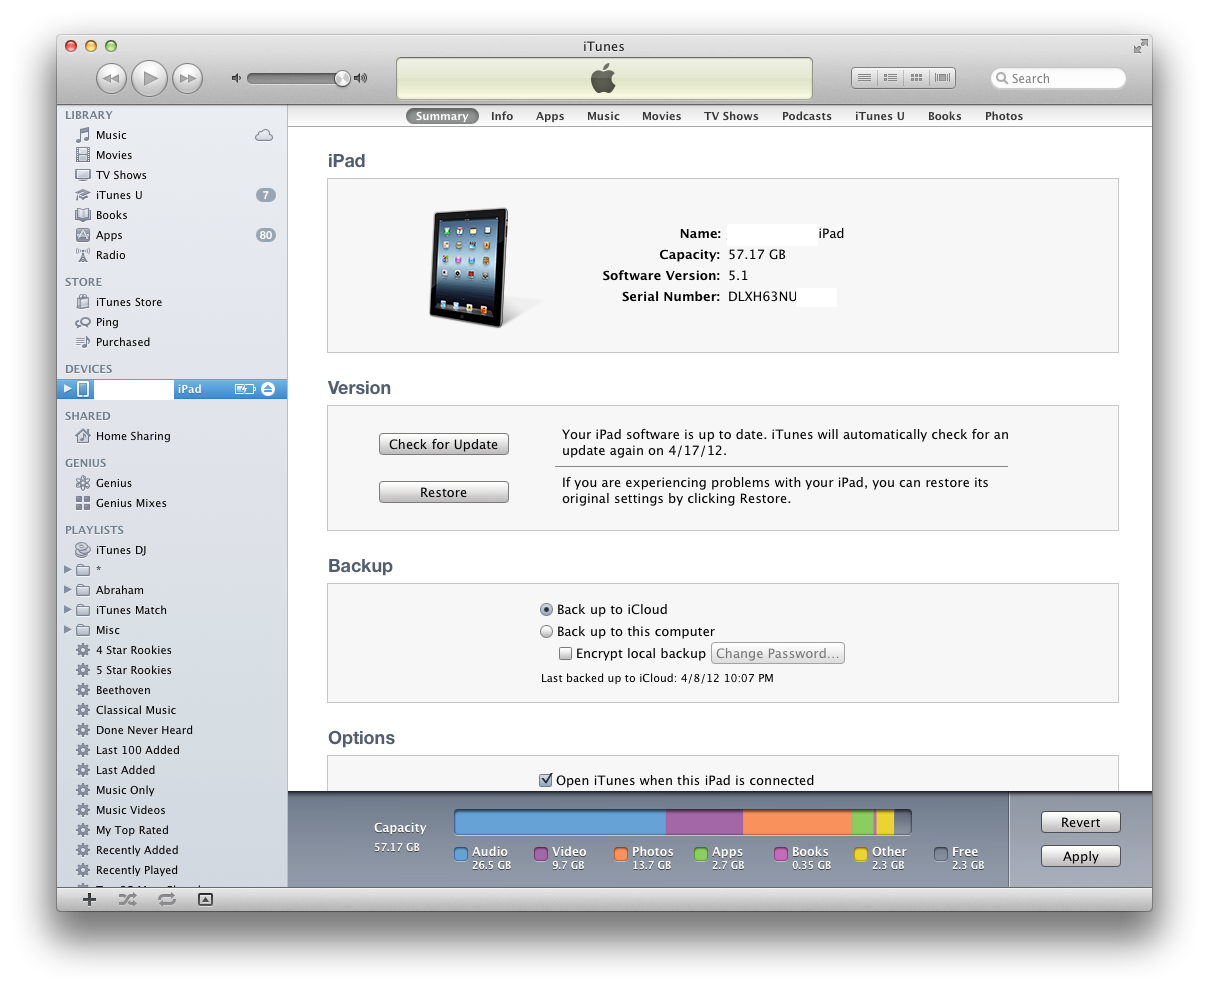1209x990 pixels.
Task: Click Change Password button
Action: [778, 653]
